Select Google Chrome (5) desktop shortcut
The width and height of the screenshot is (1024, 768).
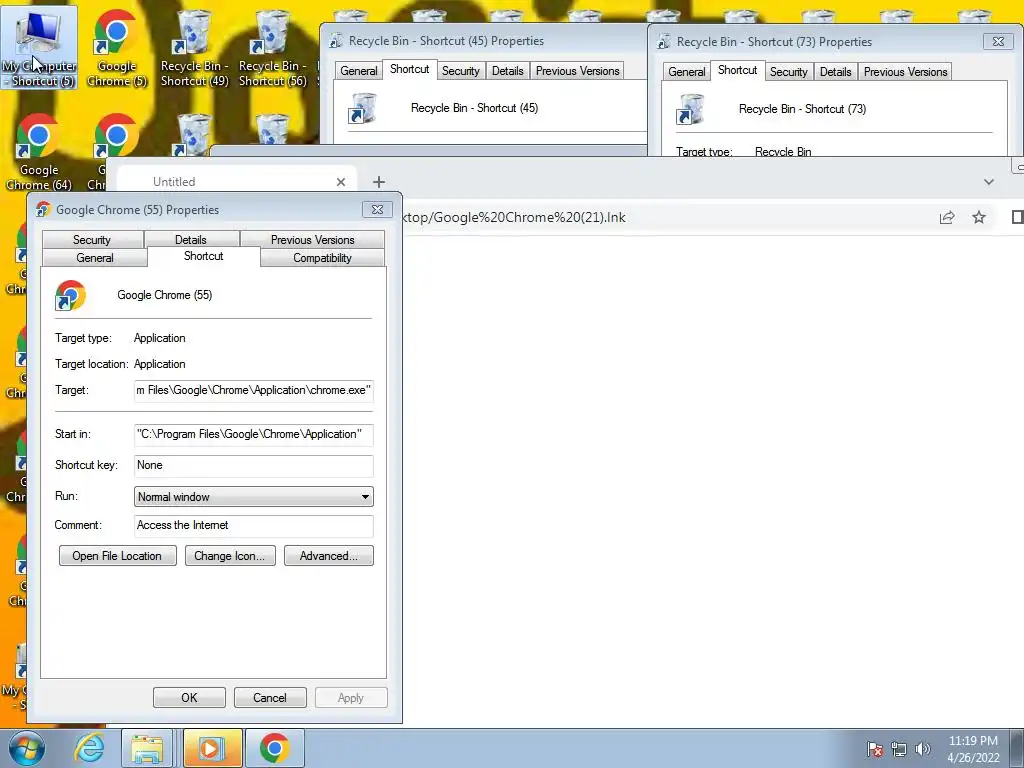tap(117, 47)
